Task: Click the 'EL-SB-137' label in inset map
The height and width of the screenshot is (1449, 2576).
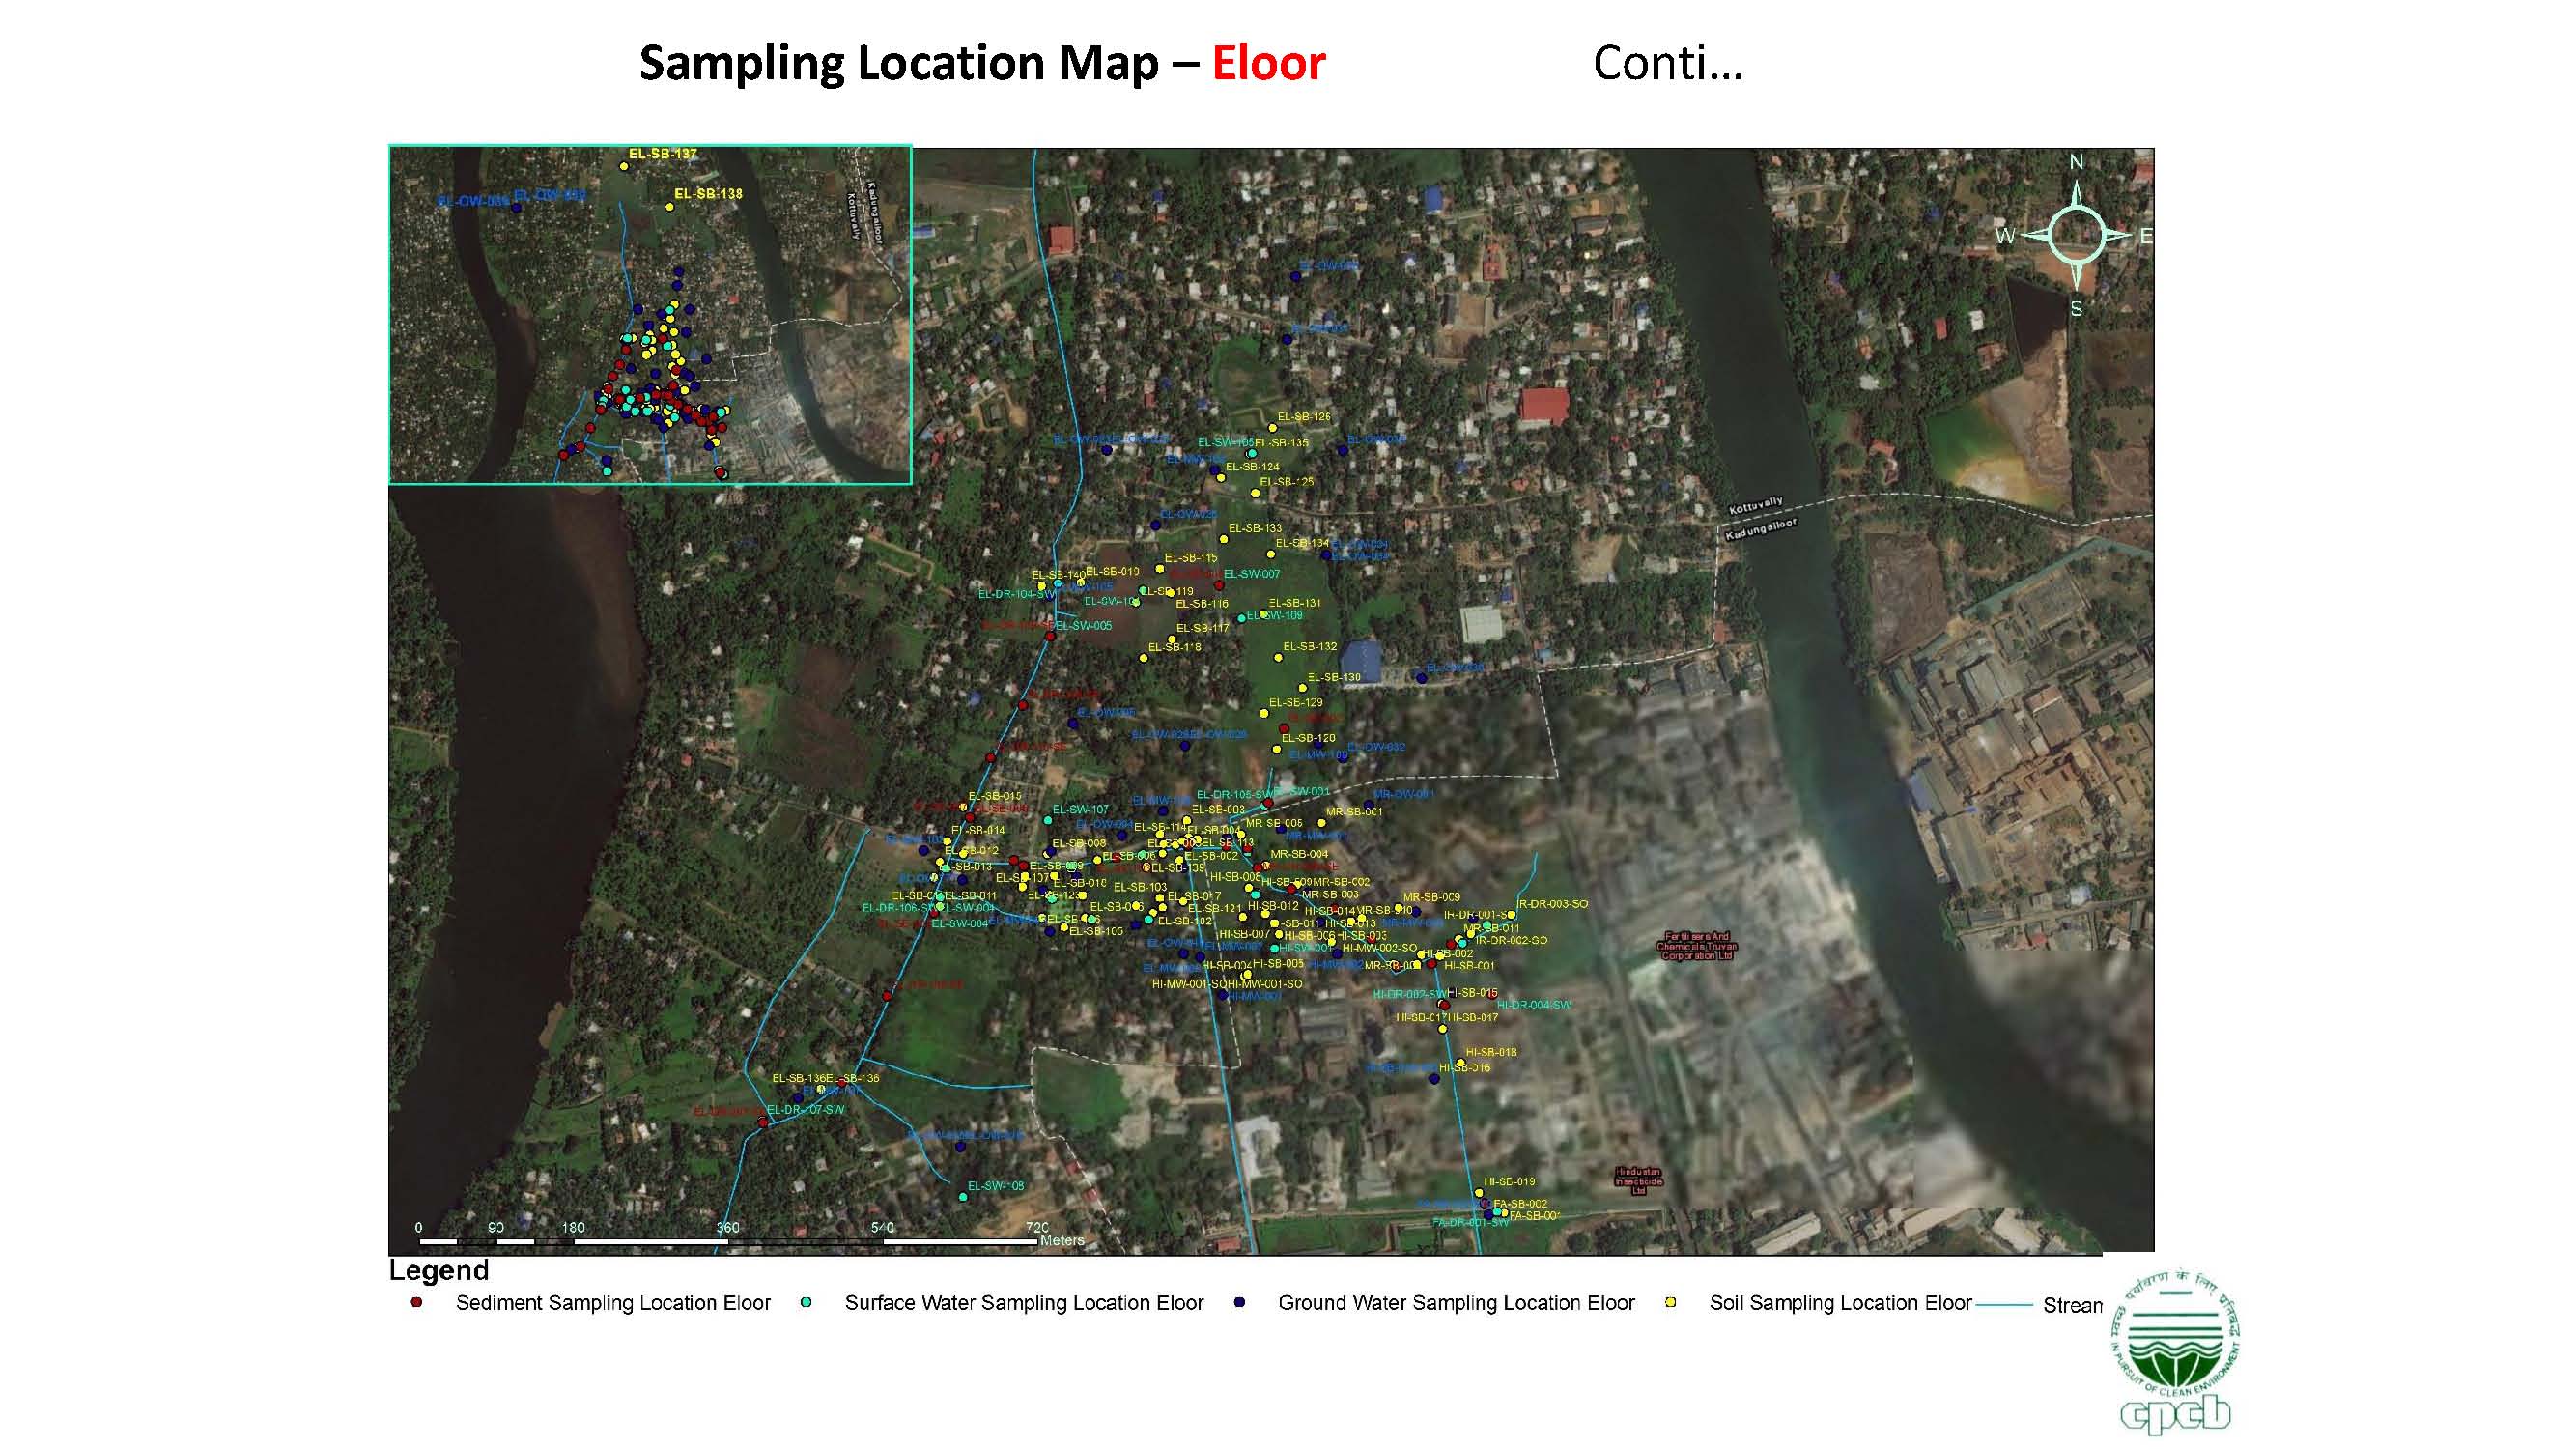Action: 663,154
